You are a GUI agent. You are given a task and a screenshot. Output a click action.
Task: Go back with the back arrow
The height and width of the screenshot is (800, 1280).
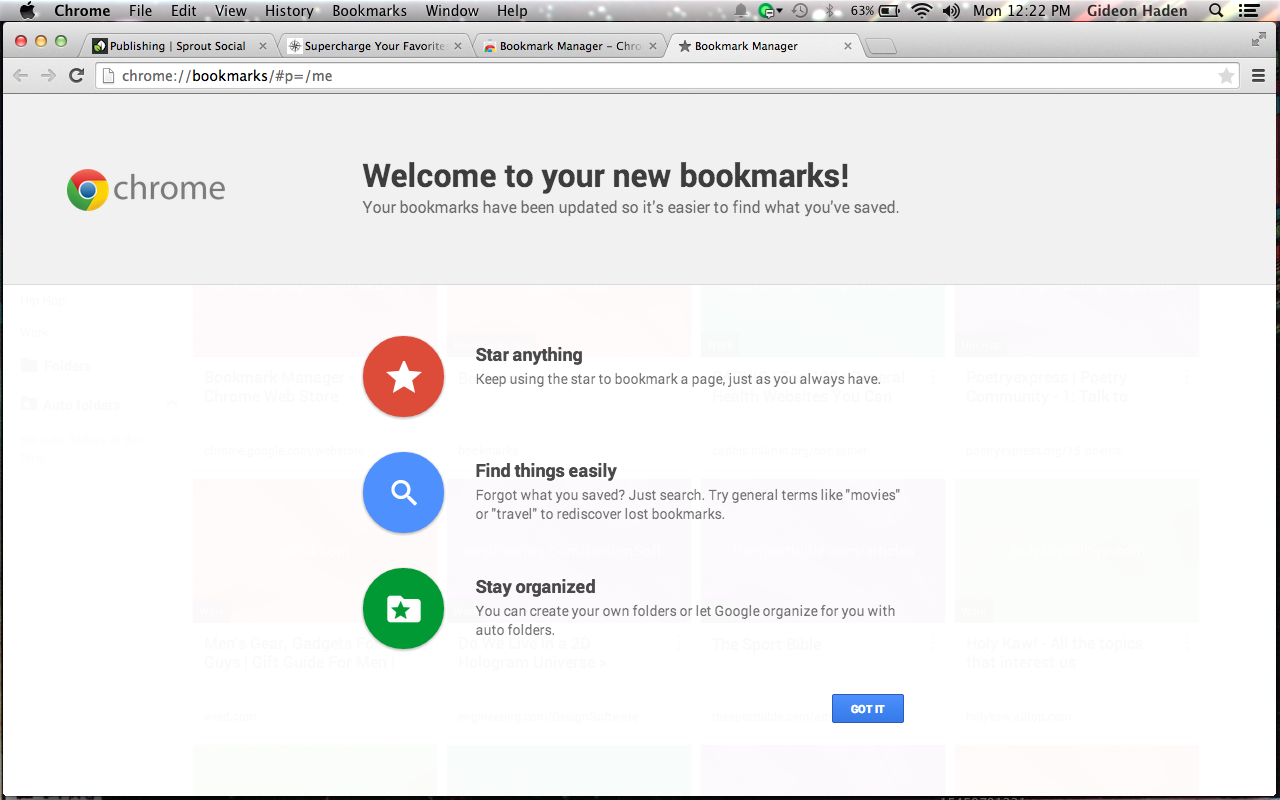click(x=21, y=76)
